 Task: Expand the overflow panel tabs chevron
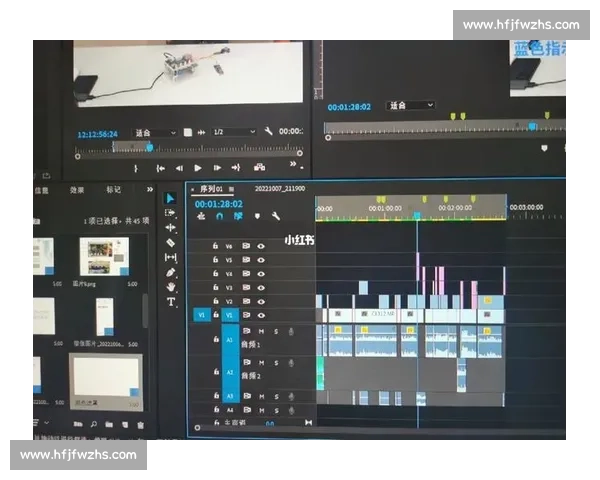point(150,189)
